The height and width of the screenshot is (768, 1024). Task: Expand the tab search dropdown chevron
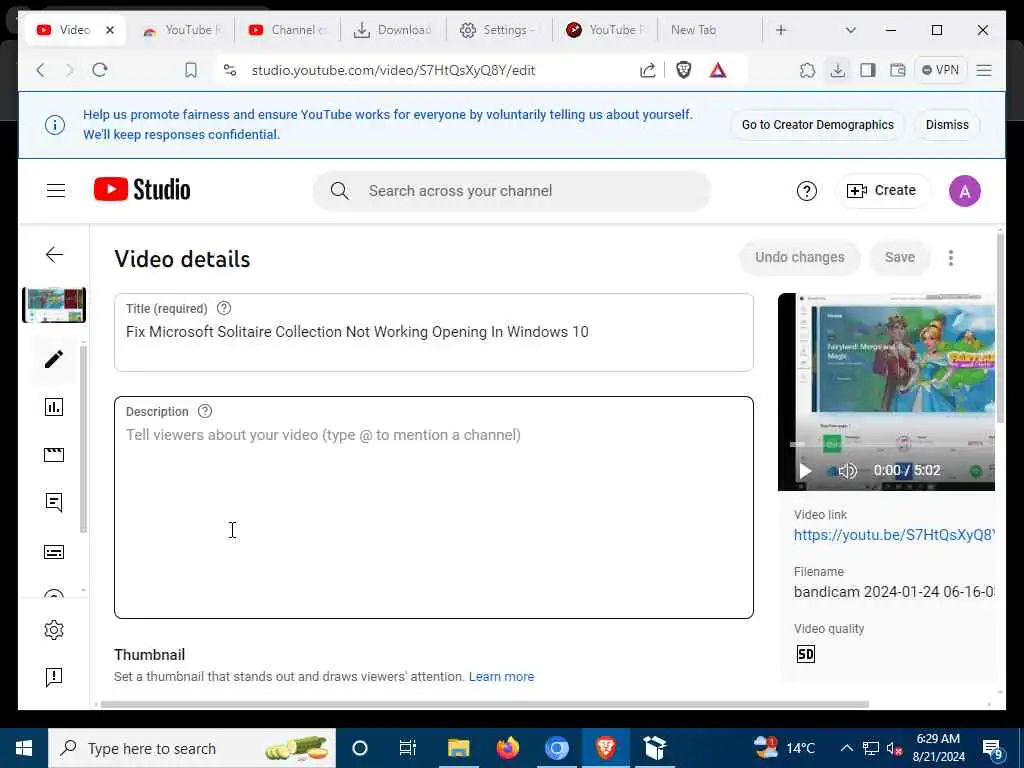pos(850,30)
